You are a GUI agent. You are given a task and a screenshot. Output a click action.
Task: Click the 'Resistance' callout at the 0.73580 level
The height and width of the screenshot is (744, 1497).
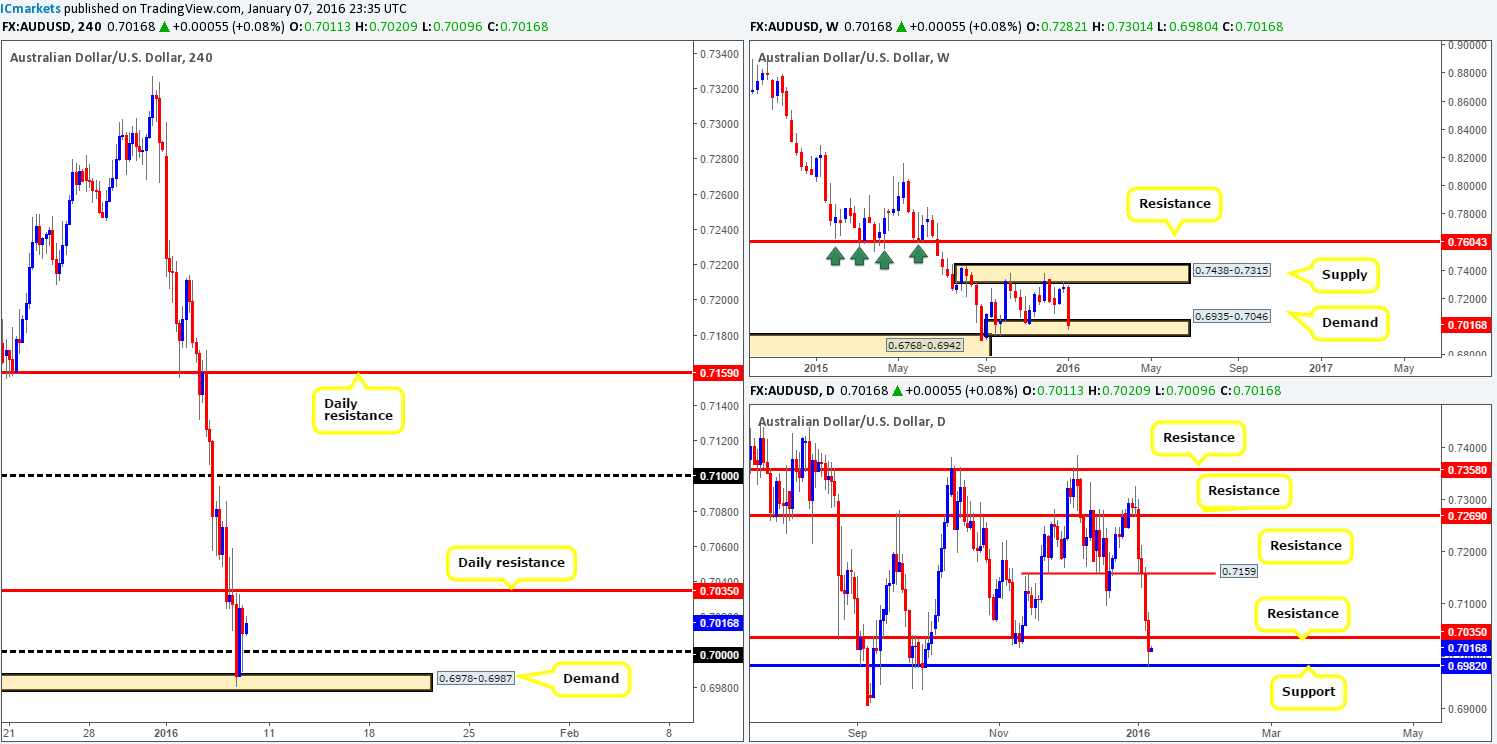[x=1199, y=437]
